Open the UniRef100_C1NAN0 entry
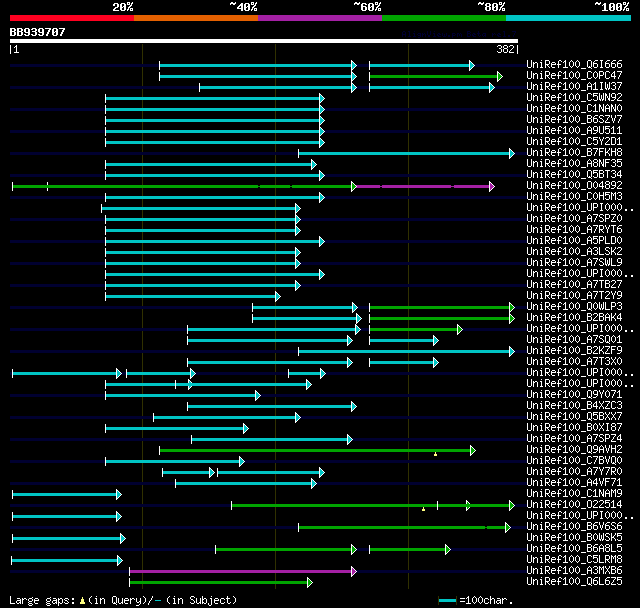640x608 pixels. pyautogui.click(x=574, y=109)
